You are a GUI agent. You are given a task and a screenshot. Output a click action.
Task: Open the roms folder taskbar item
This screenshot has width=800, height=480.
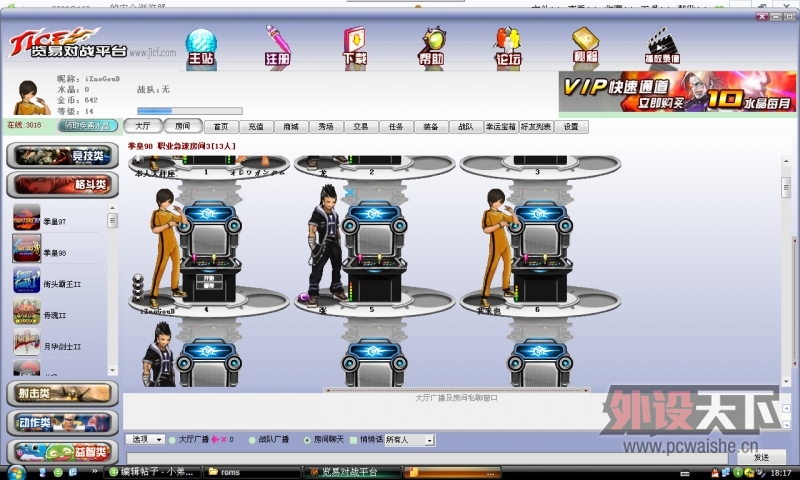coord(251,472)
